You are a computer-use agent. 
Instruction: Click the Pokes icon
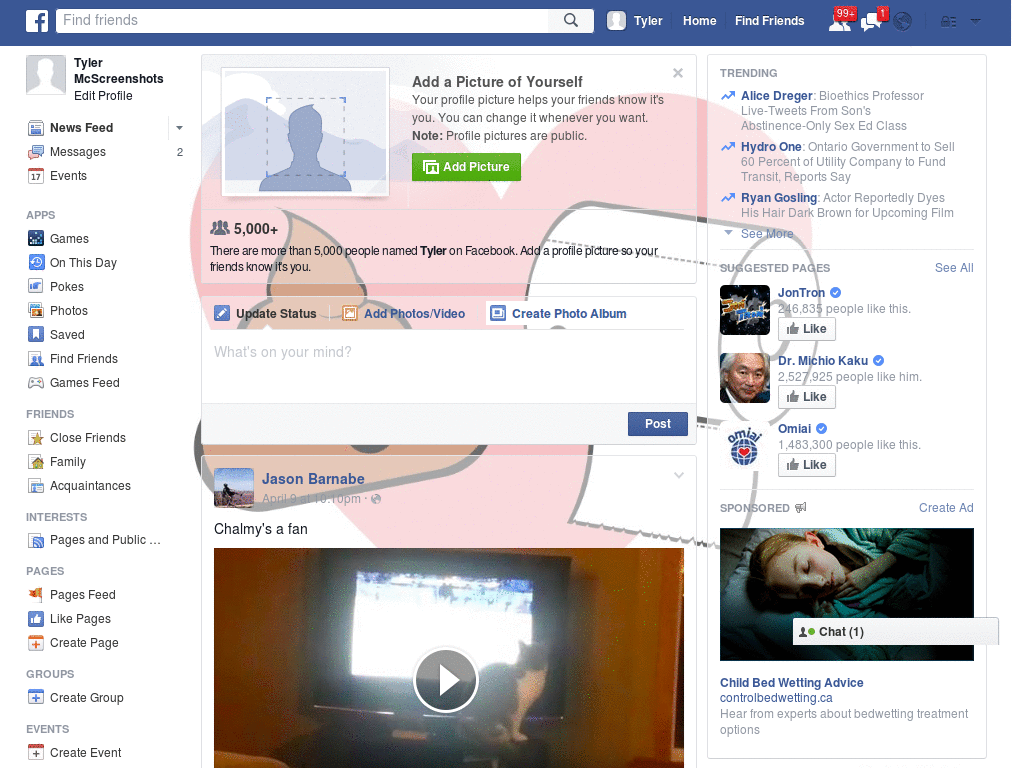pyautogui.click(x=36, y=287)
